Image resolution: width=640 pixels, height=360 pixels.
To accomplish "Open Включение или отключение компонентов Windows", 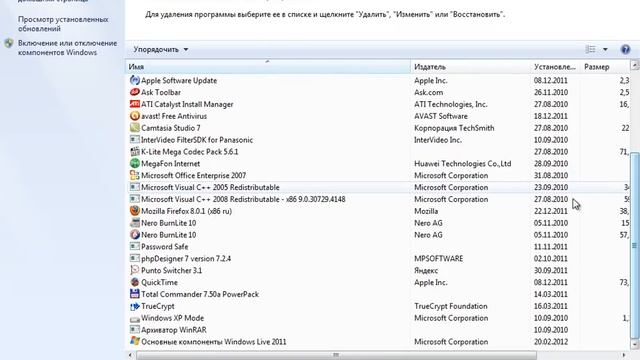I will 67,48.
